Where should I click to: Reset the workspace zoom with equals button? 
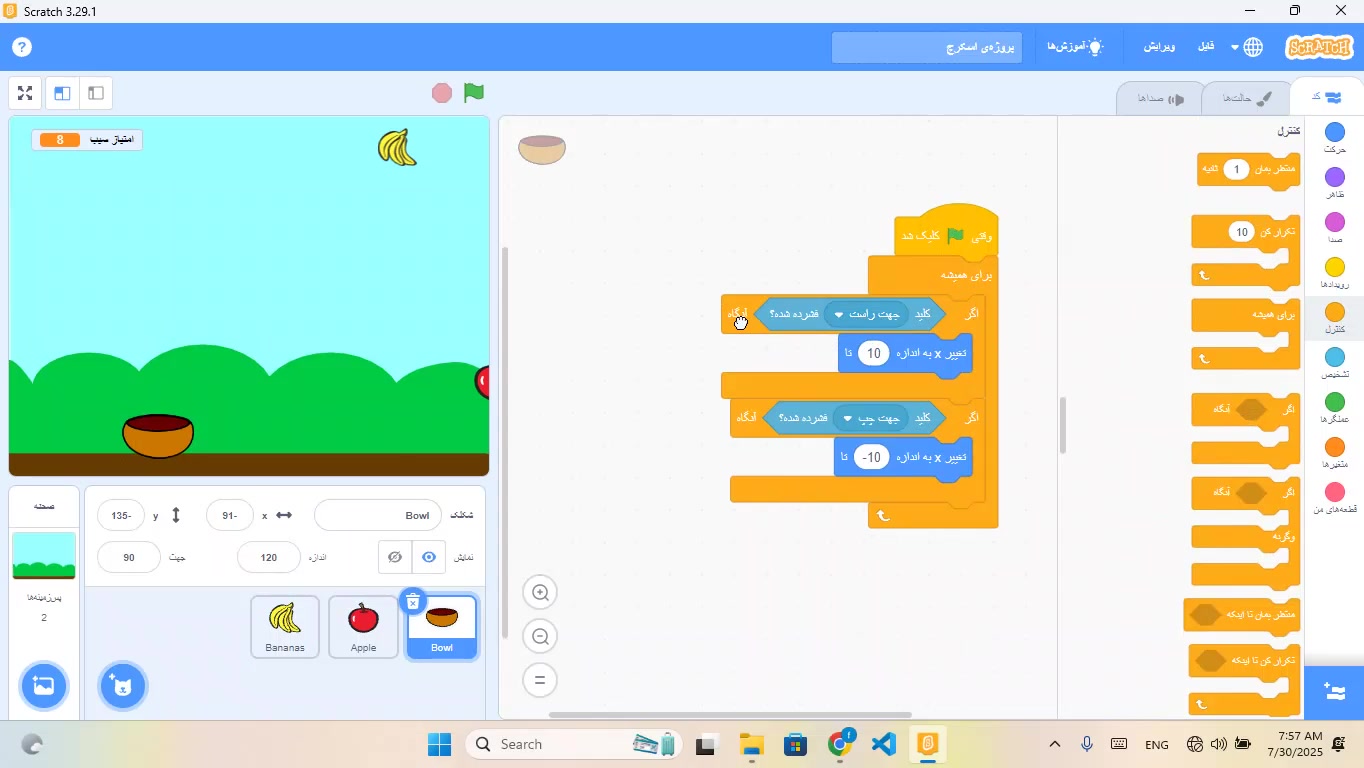(x=540, y=680)
